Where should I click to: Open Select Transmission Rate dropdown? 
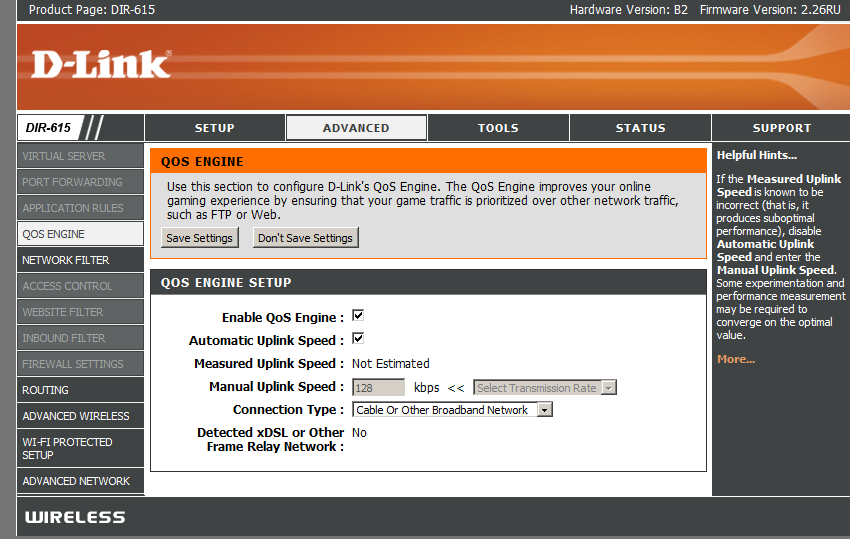[x=545, y=388]
